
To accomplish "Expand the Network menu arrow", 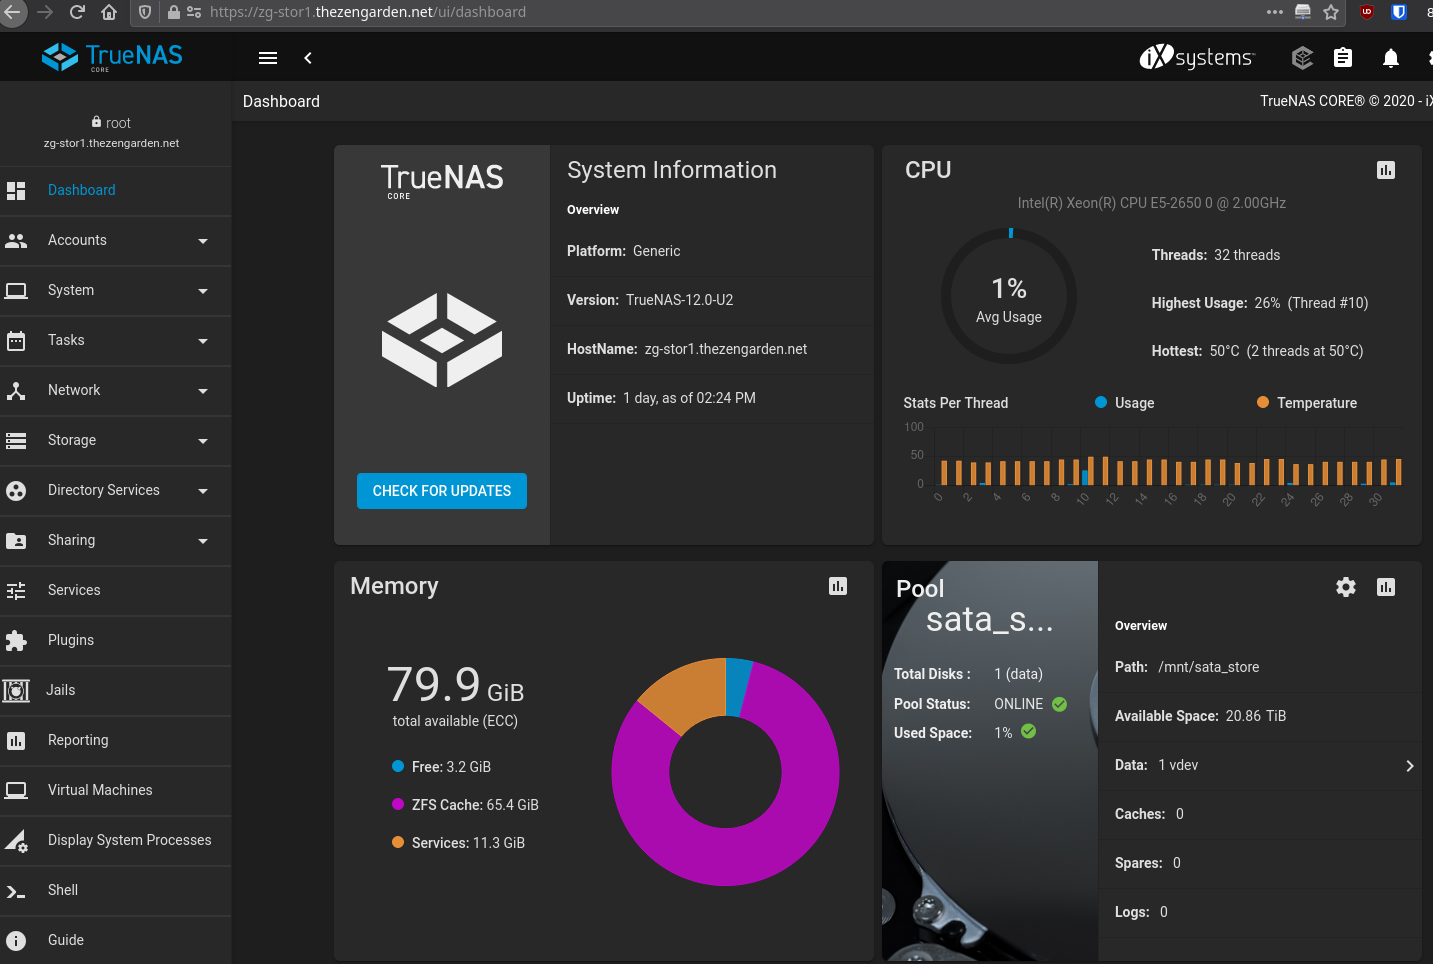I will point(203,391).
